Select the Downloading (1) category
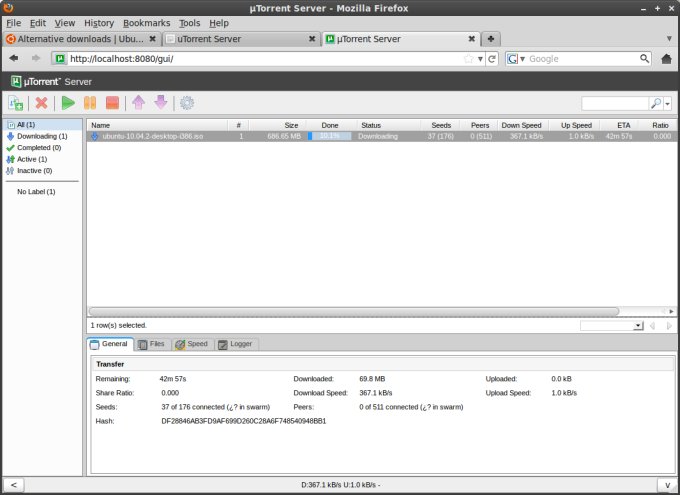This screenshot has width=680, height=495. [x=42, y=136]
